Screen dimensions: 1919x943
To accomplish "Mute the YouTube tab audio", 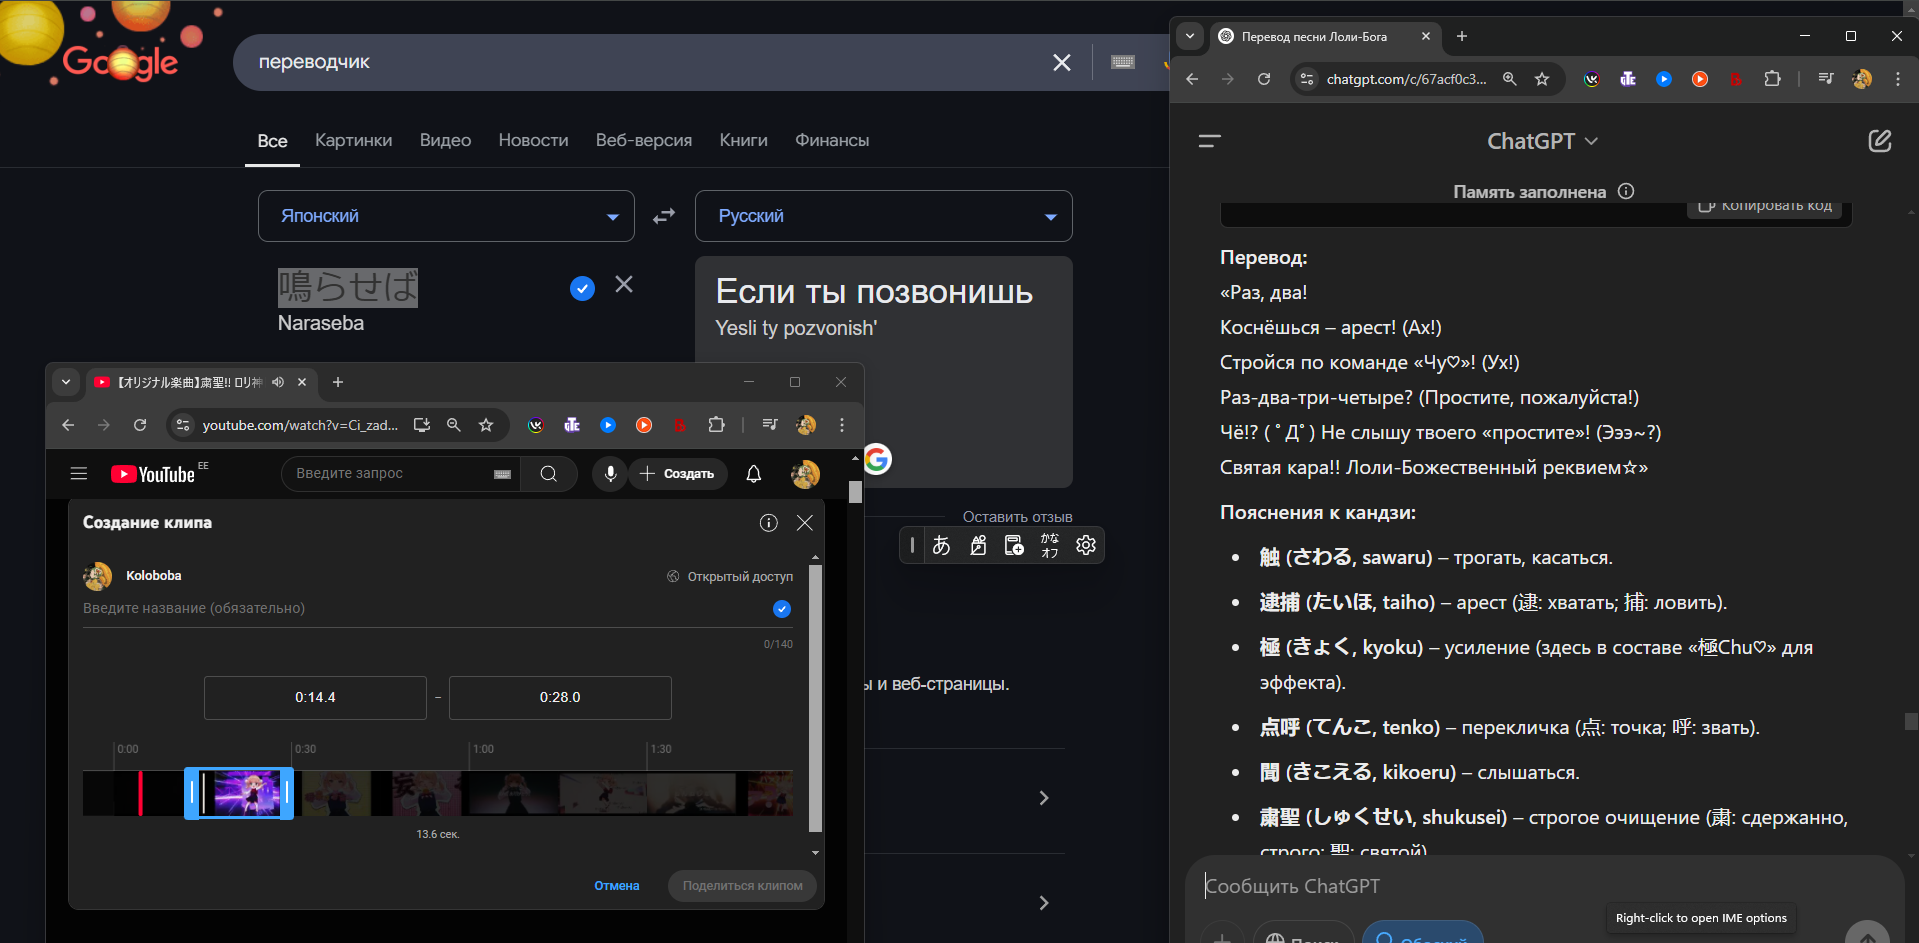I will coord(278,382).
